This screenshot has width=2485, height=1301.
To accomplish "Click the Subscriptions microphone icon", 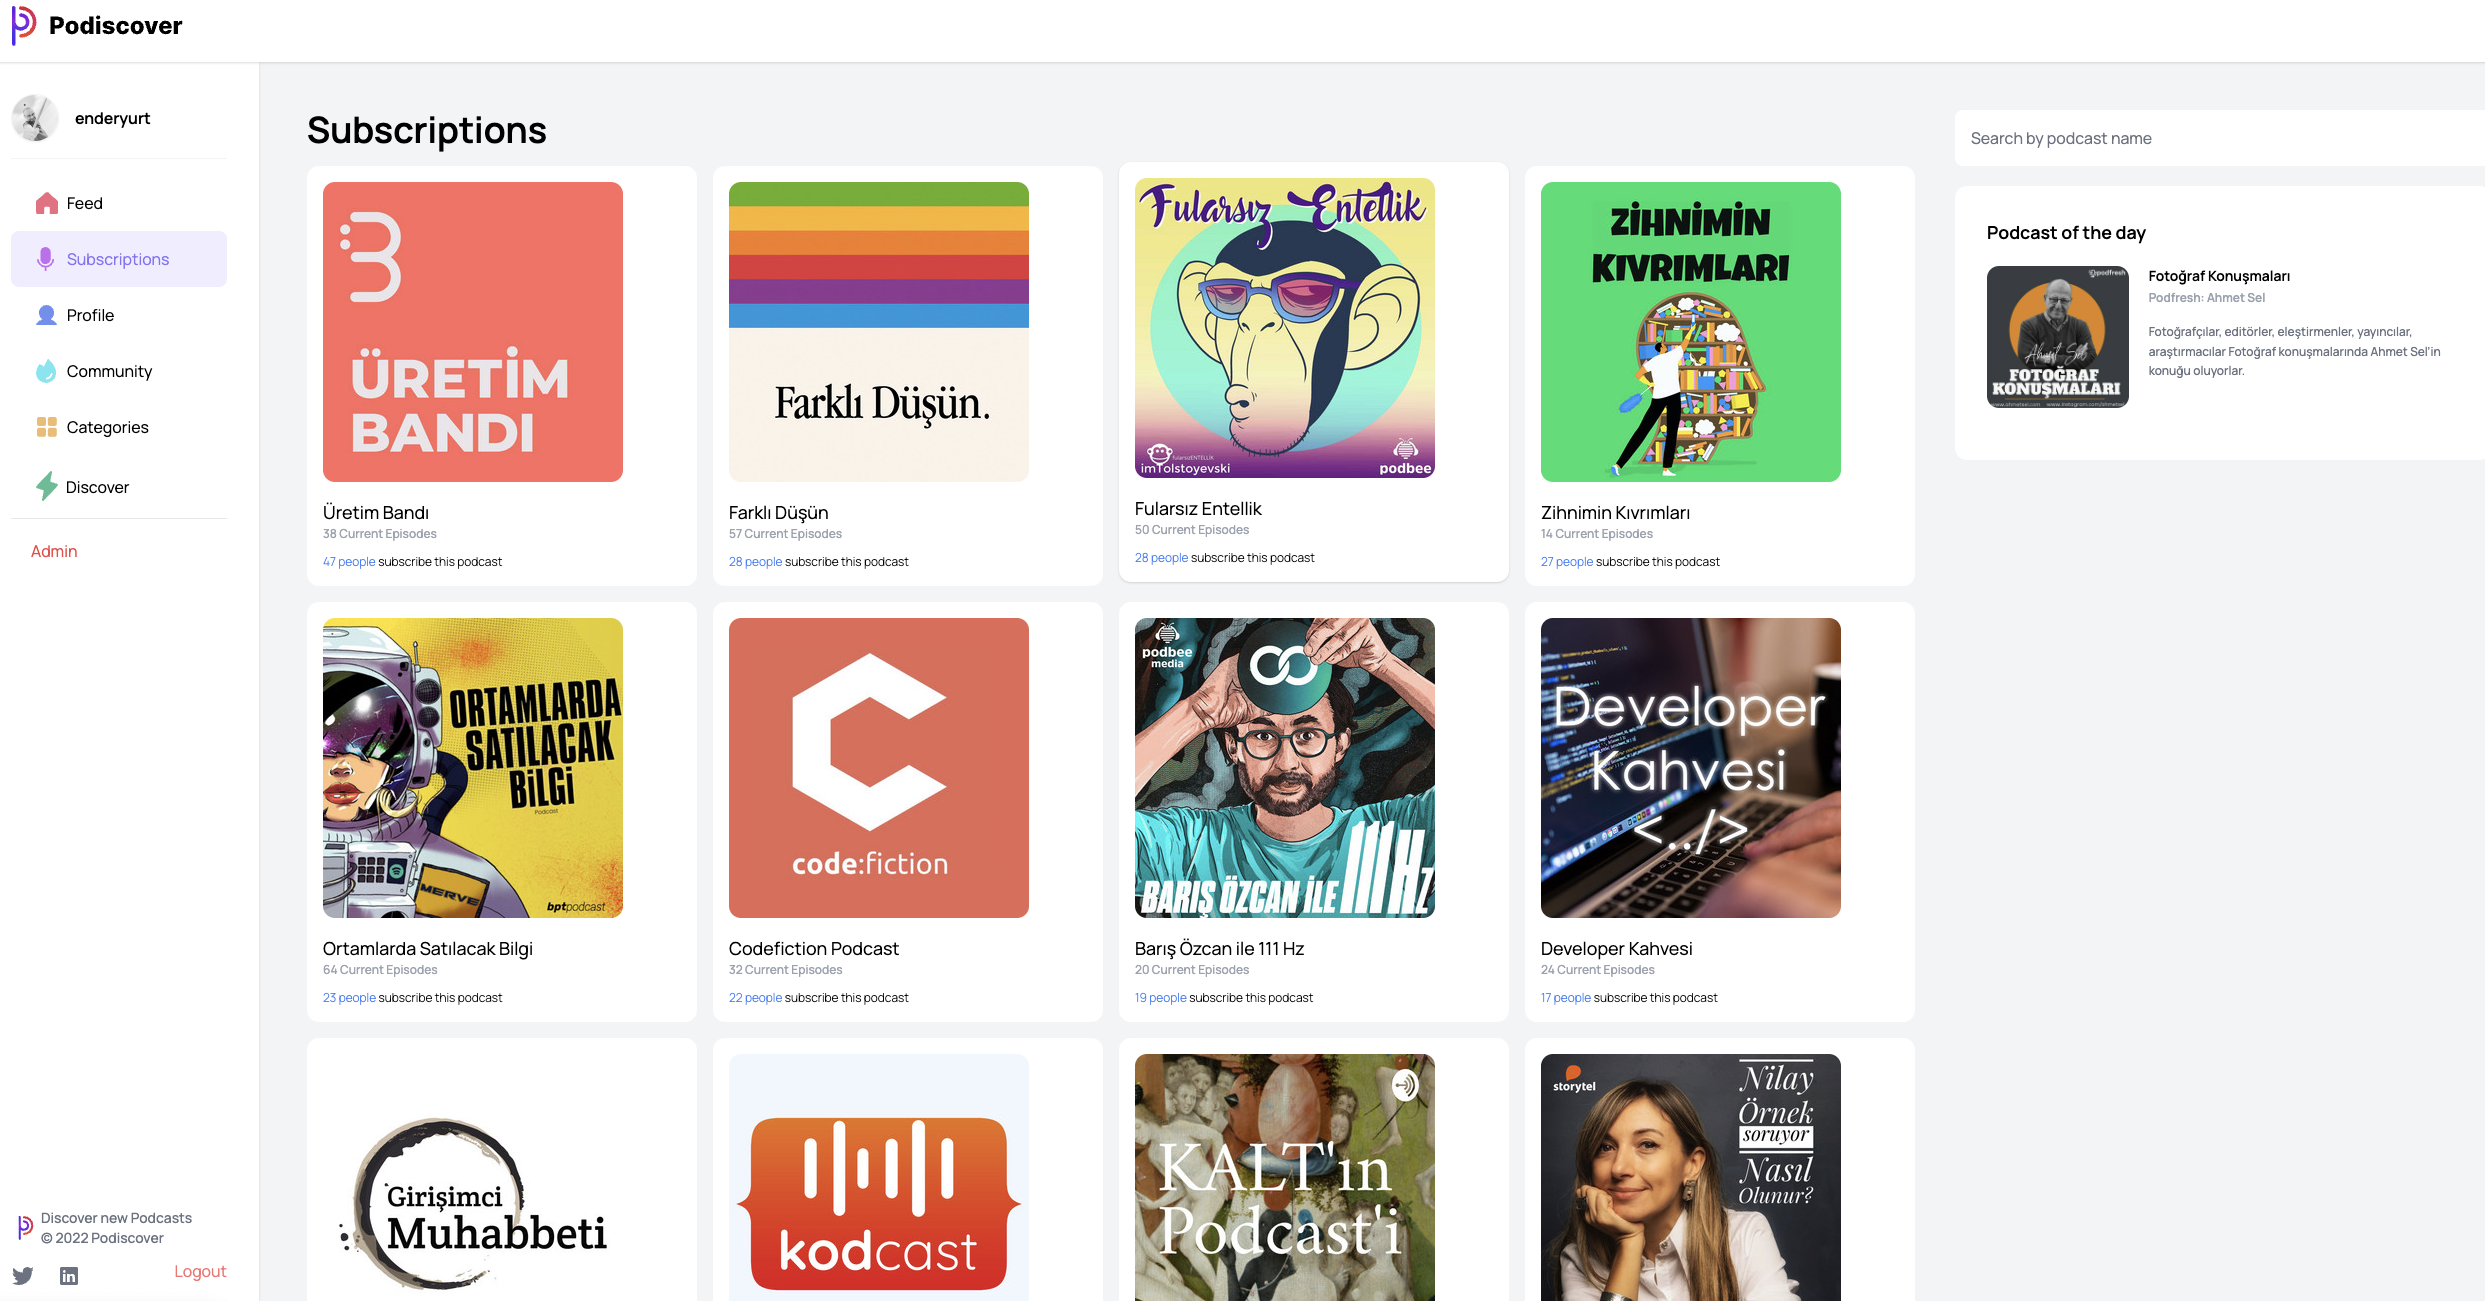I will (45, 259).
